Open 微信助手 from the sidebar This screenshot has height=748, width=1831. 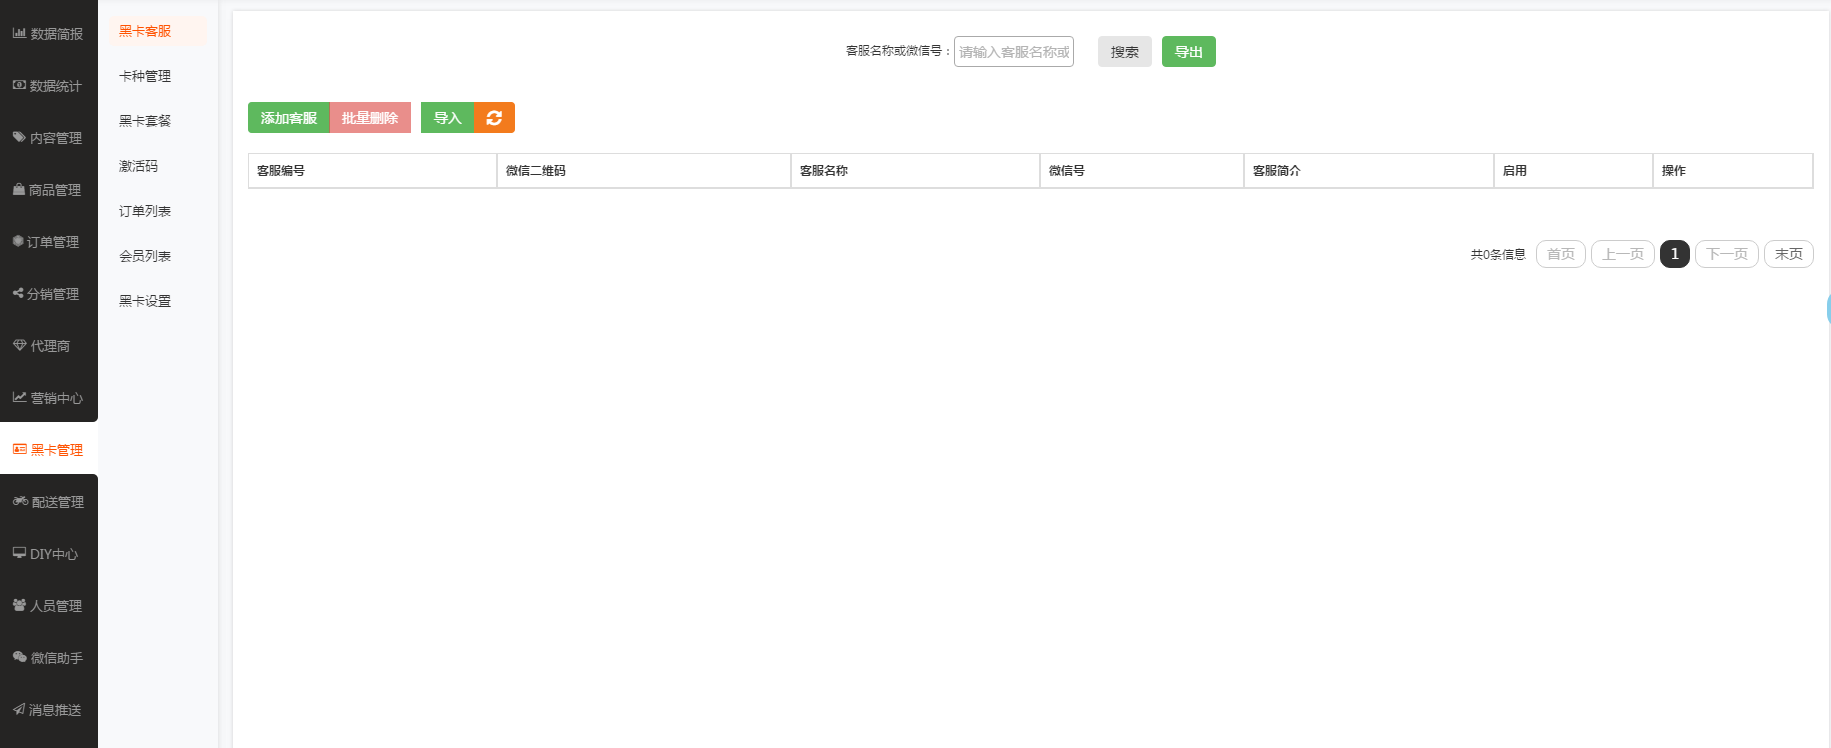[48, 658]
